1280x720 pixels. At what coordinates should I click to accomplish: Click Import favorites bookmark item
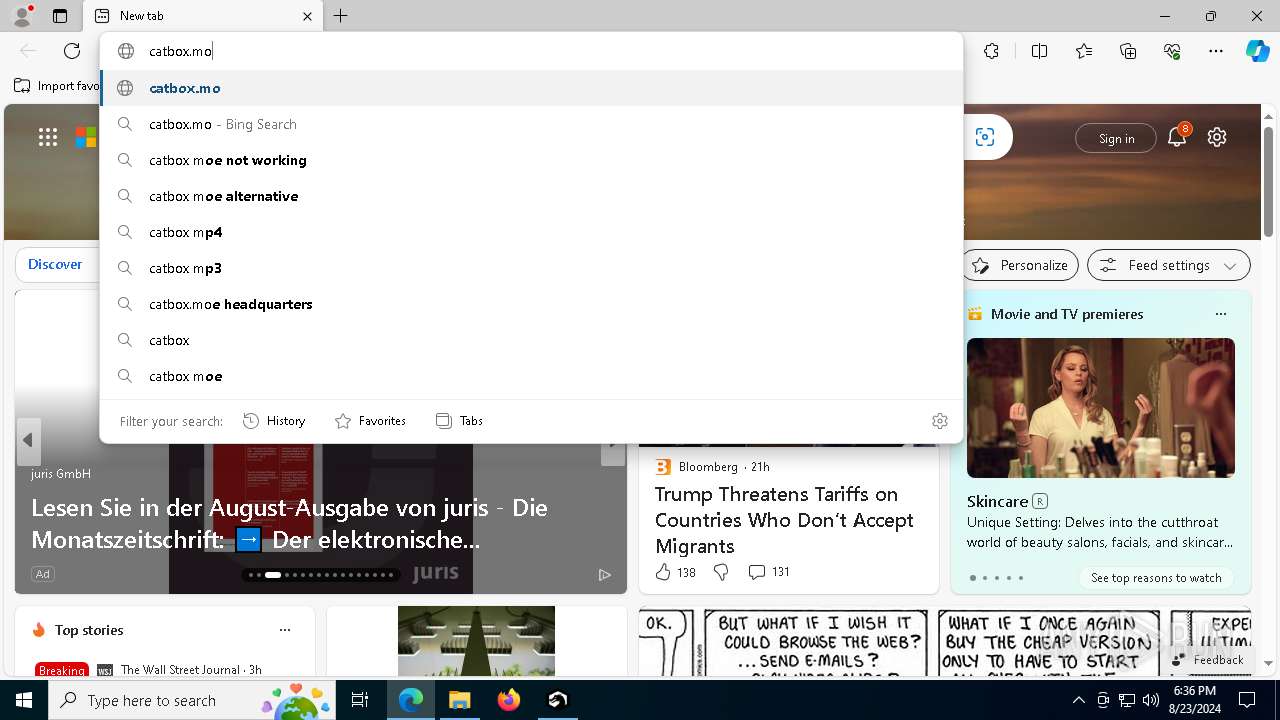tap(58, 86)
